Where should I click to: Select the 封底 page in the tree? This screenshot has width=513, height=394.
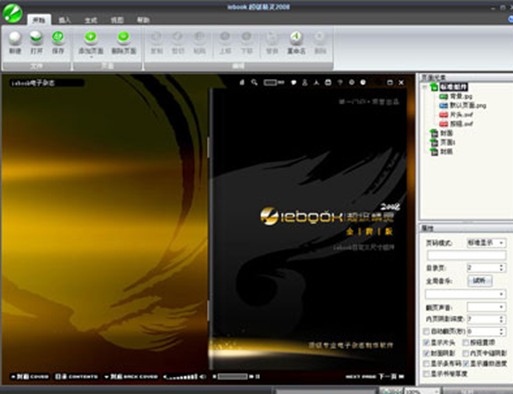tap(447, 152)
